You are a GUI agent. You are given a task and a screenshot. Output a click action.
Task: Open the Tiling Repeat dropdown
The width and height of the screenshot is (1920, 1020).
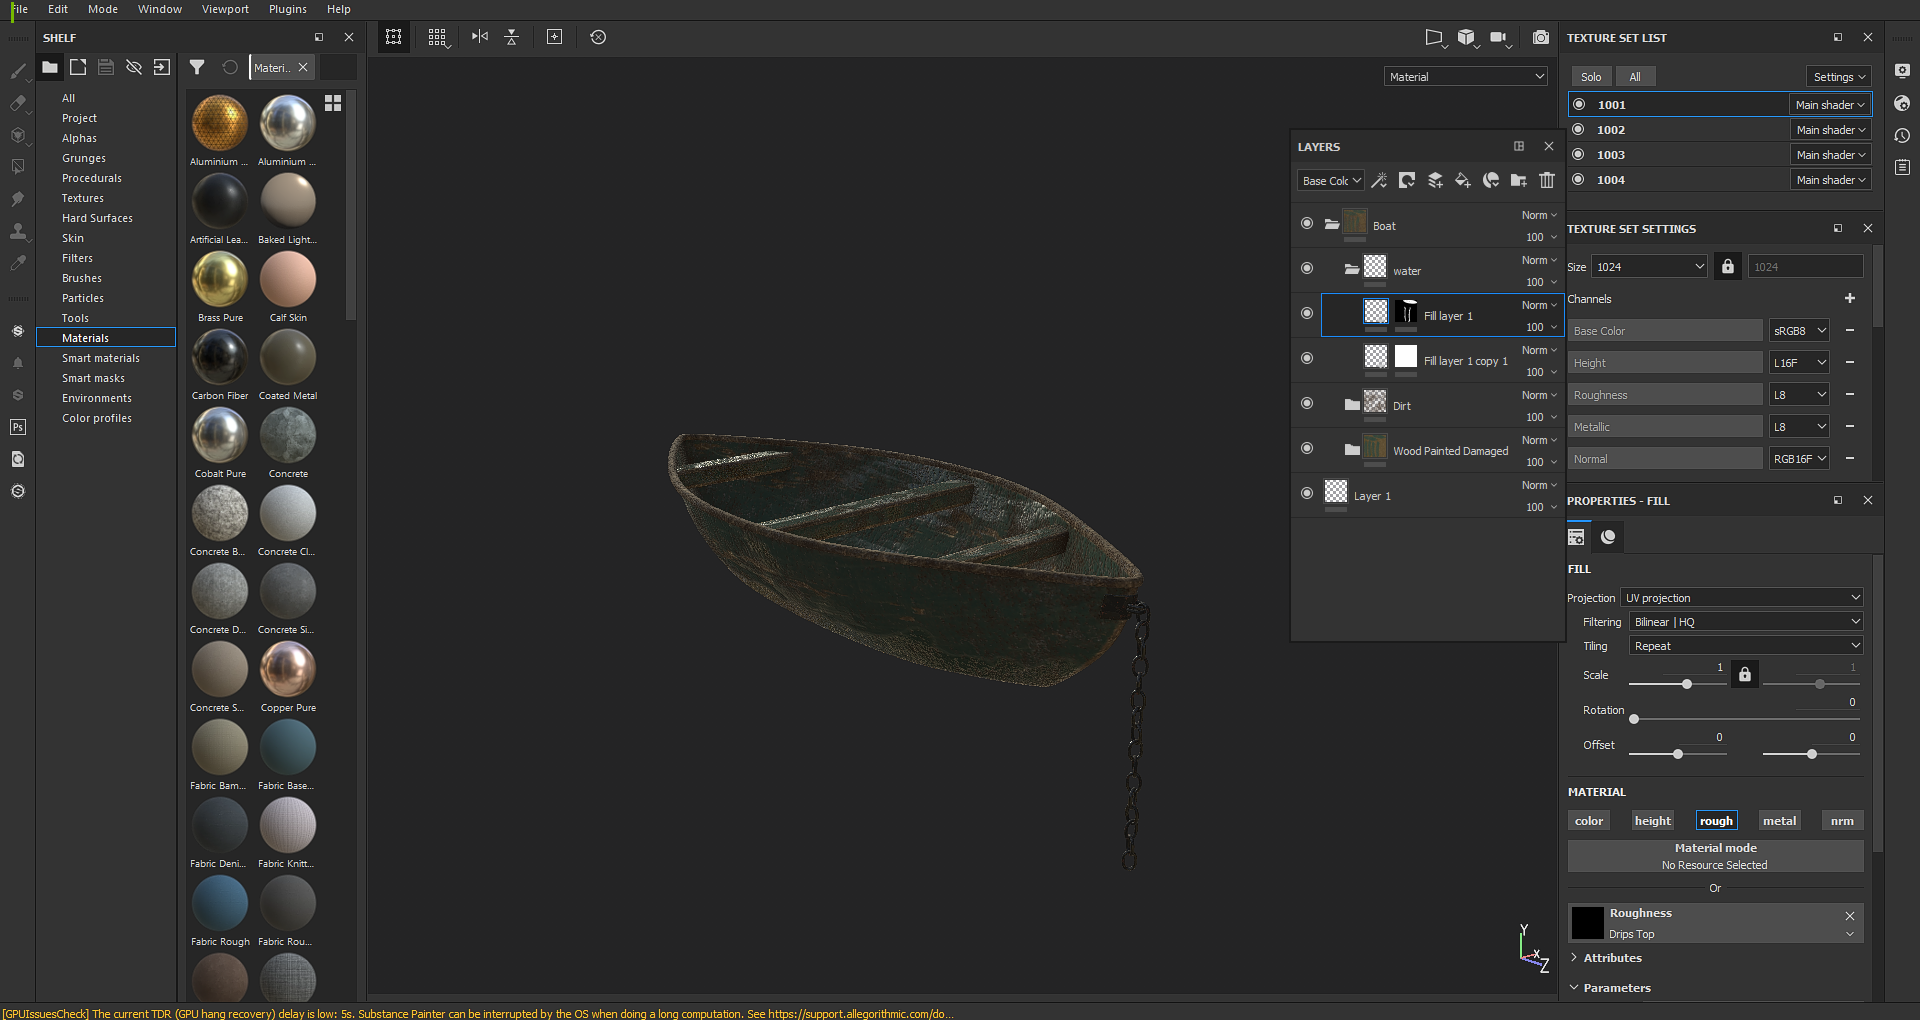(x=1746, y=646)
